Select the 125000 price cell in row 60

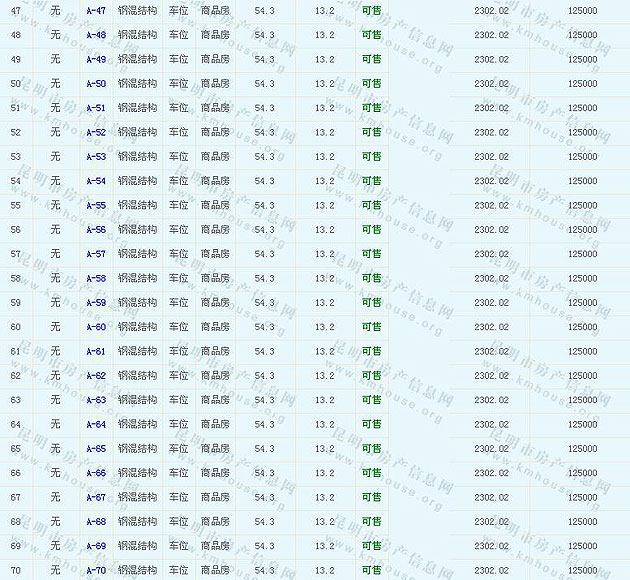coord(583,327)
